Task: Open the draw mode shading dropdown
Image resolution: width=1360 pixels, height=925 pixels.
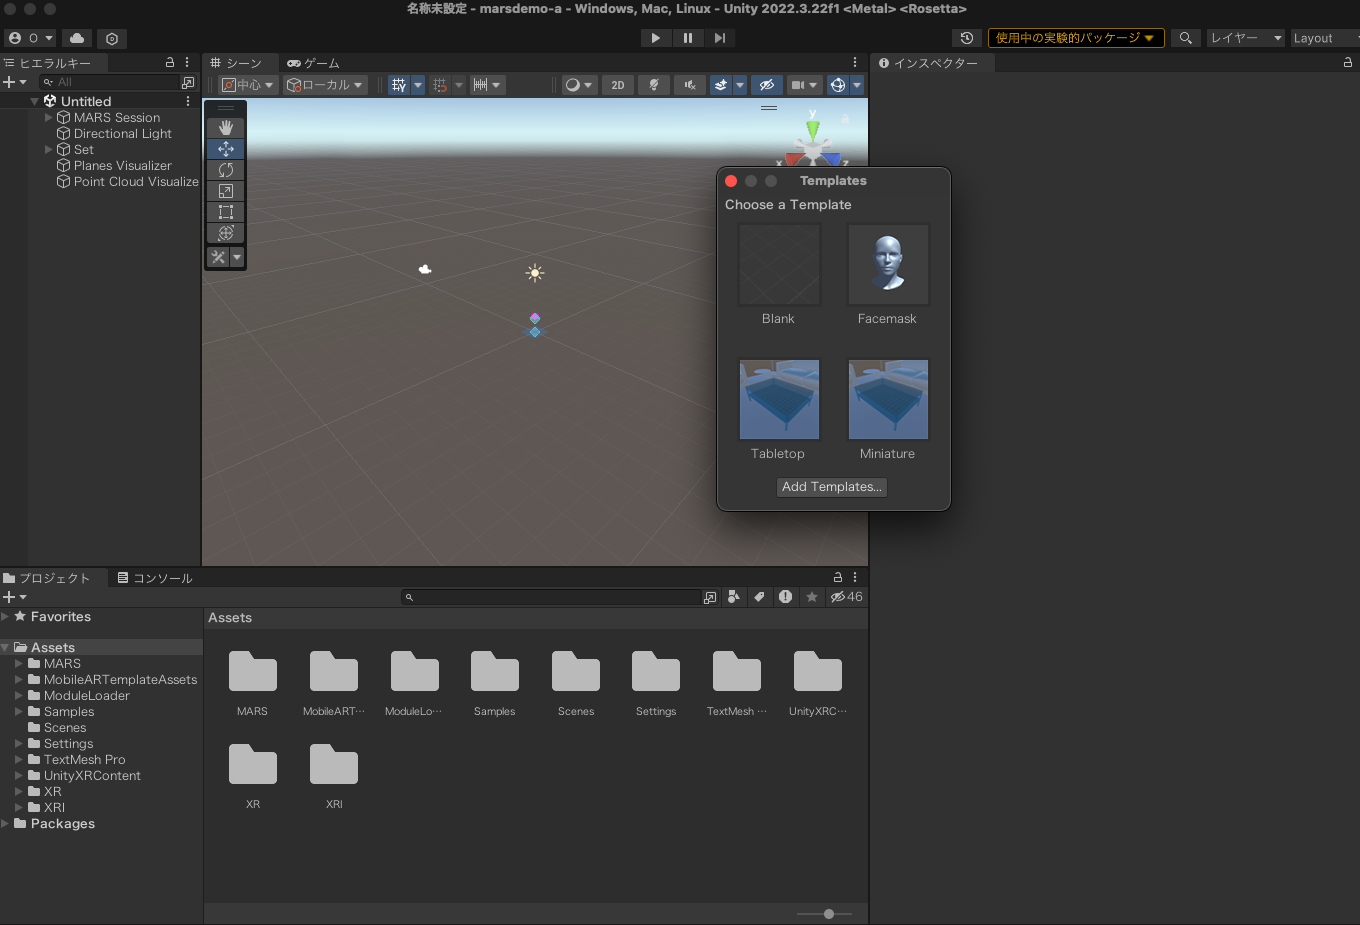Action: (579, 85)
